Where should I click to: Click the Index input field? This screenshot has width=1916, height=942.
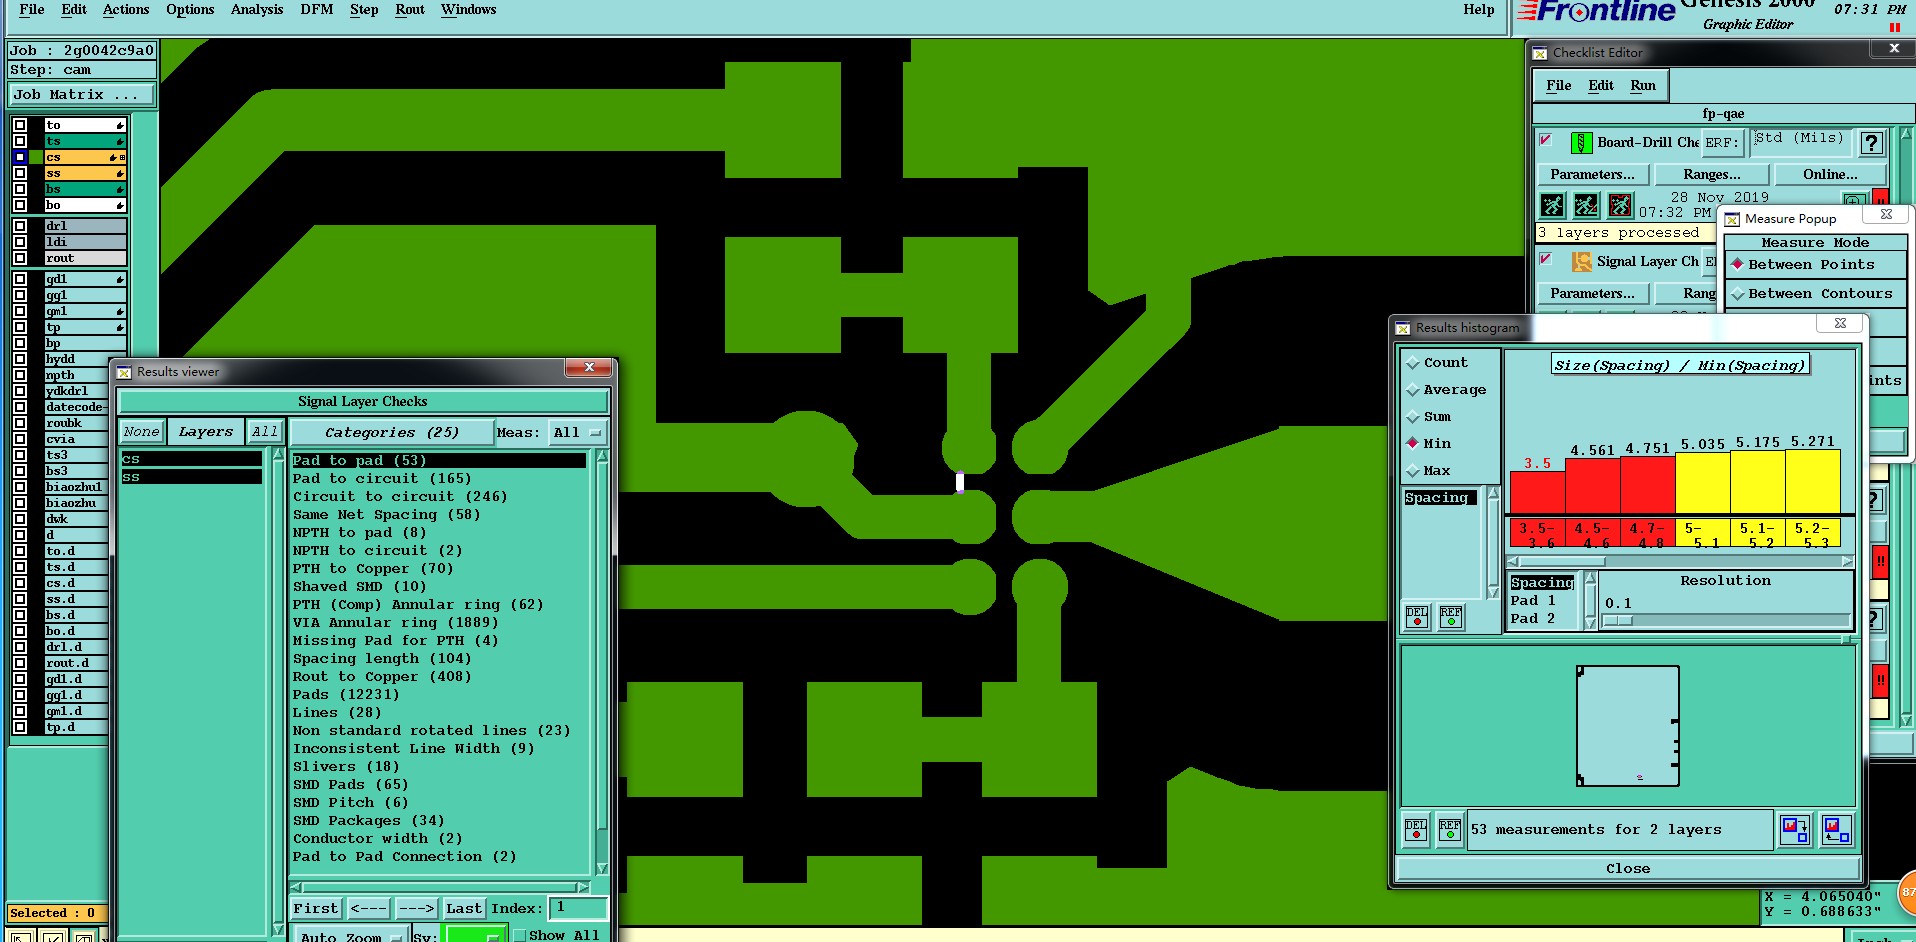click(578, 908)
